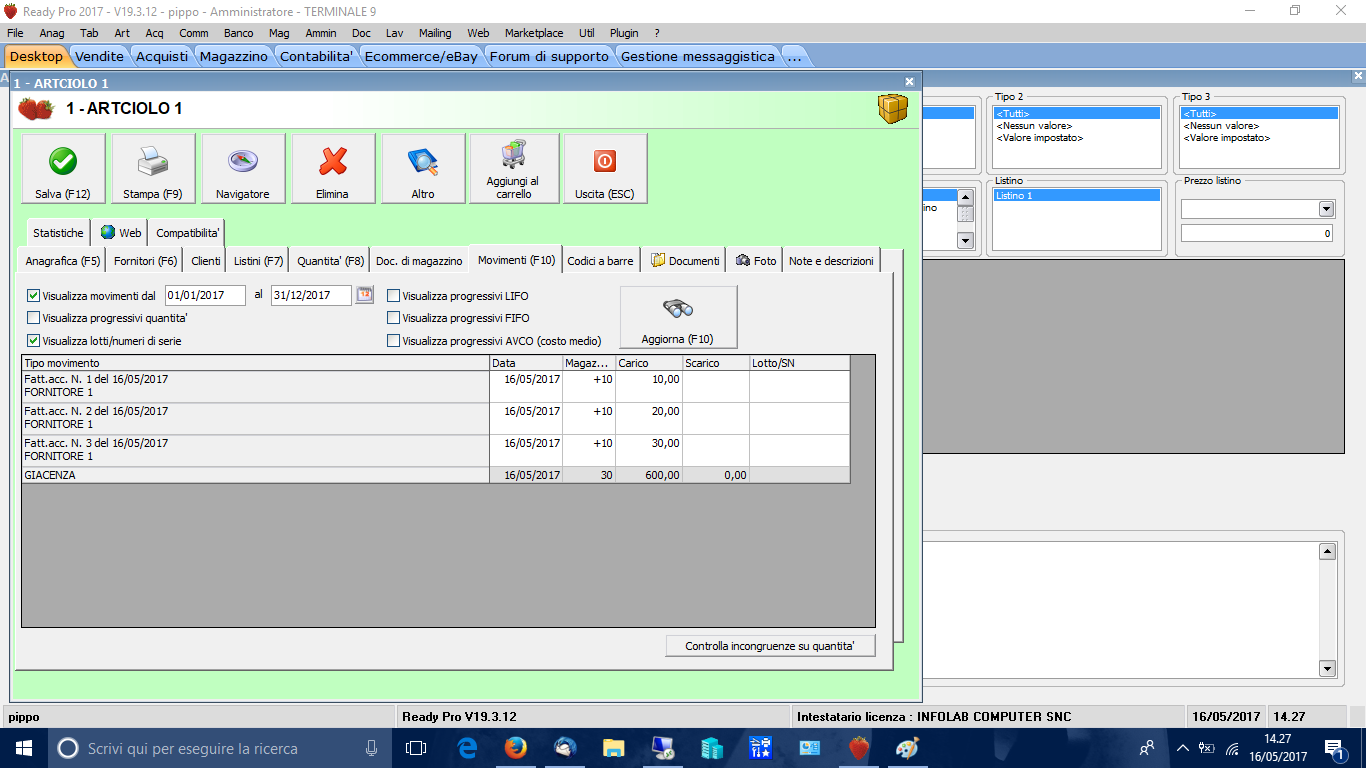Screen dimensions: 1366x768
Task: Select GIACENZA total row
Action: 436,475
